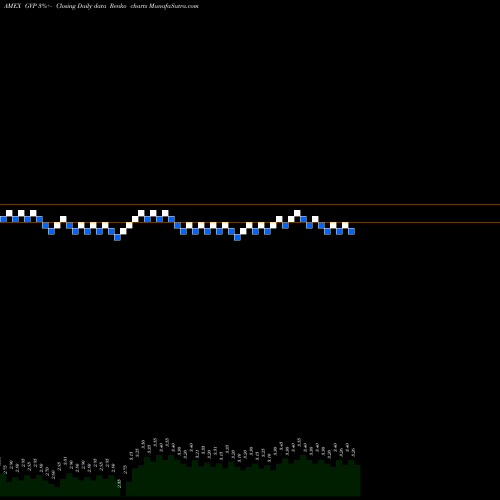Image resolution: width=500 pixels, height=500 pixels.
Task: Click the AMEX exchange label in the title
Action: coord(12,6)
